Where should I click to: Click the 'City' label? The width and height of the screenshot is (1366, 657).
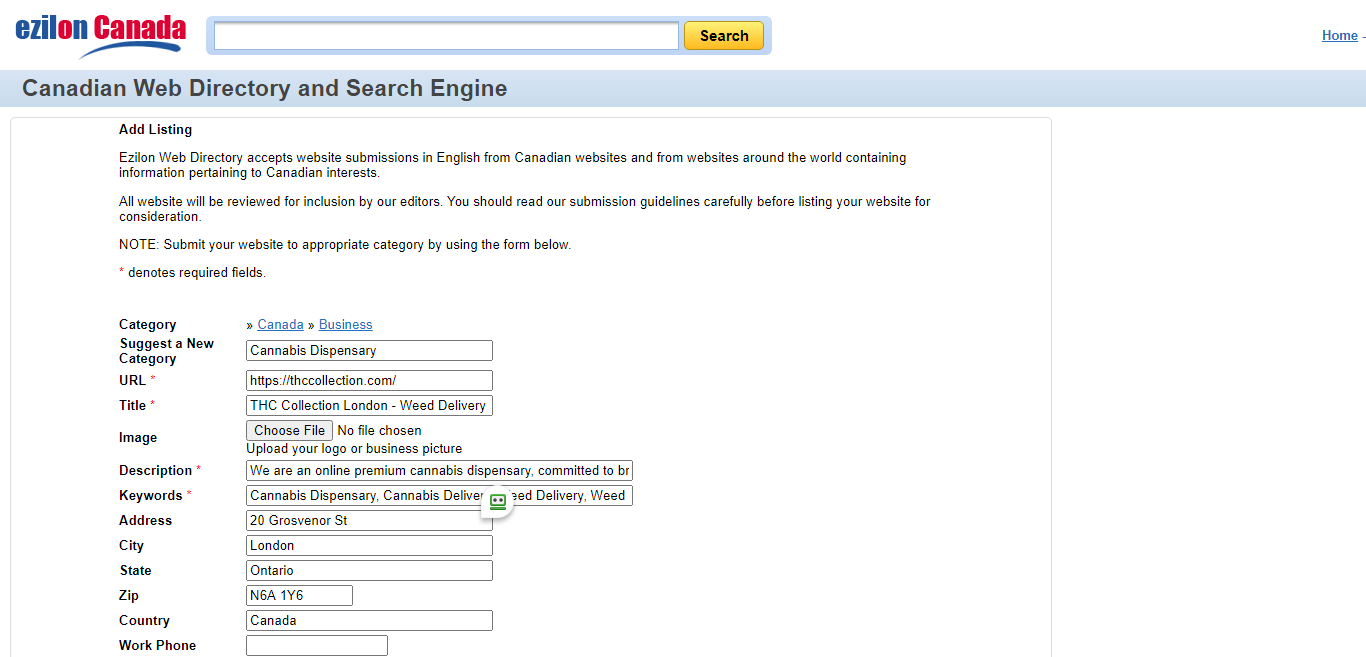click(x=132, y=546)
